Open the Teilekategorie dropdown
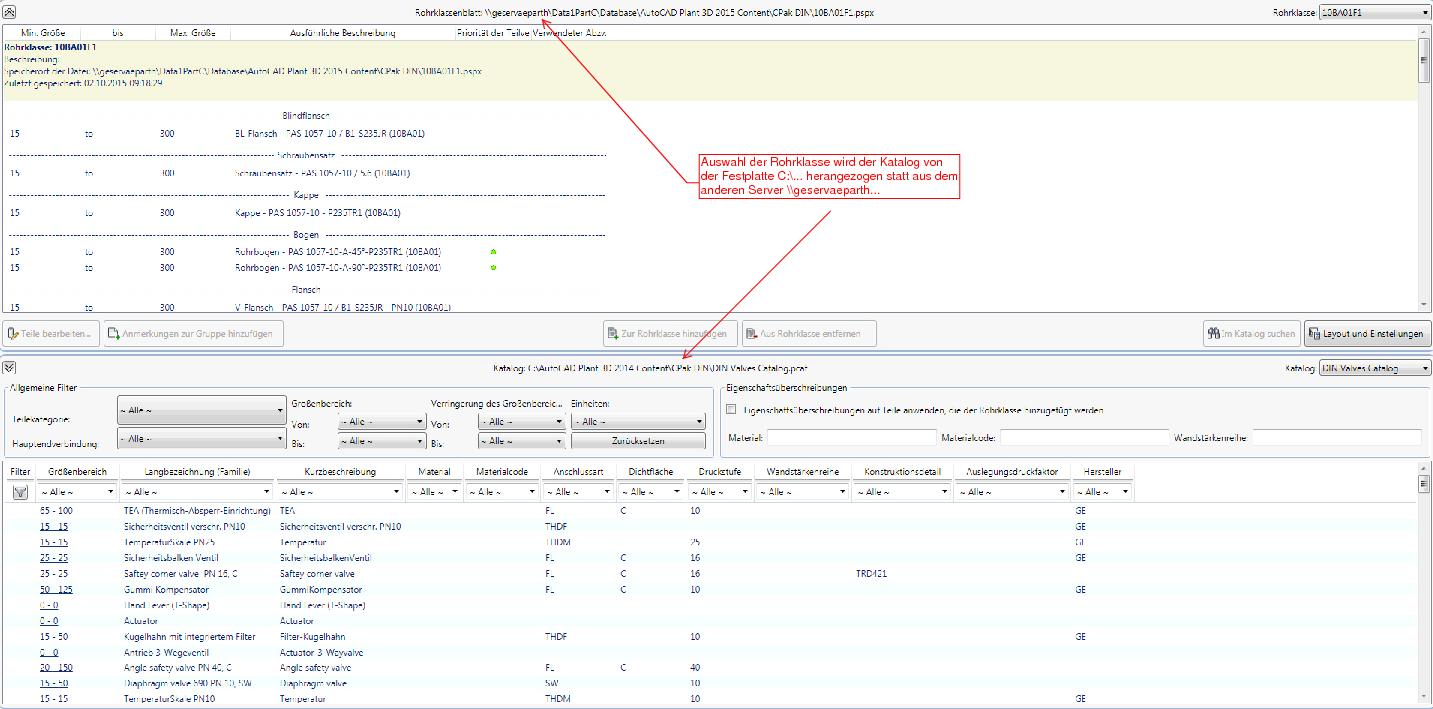 point(202,410)
